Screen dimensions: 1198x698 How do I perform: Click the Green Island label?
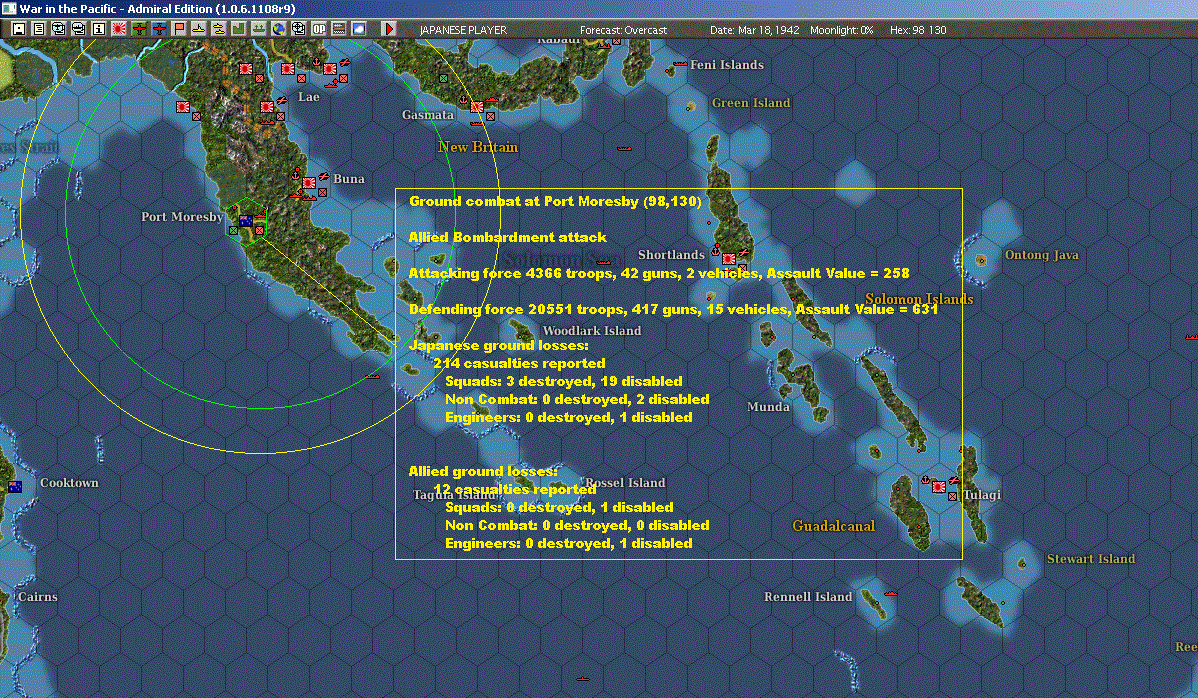(x=751, y=103)
